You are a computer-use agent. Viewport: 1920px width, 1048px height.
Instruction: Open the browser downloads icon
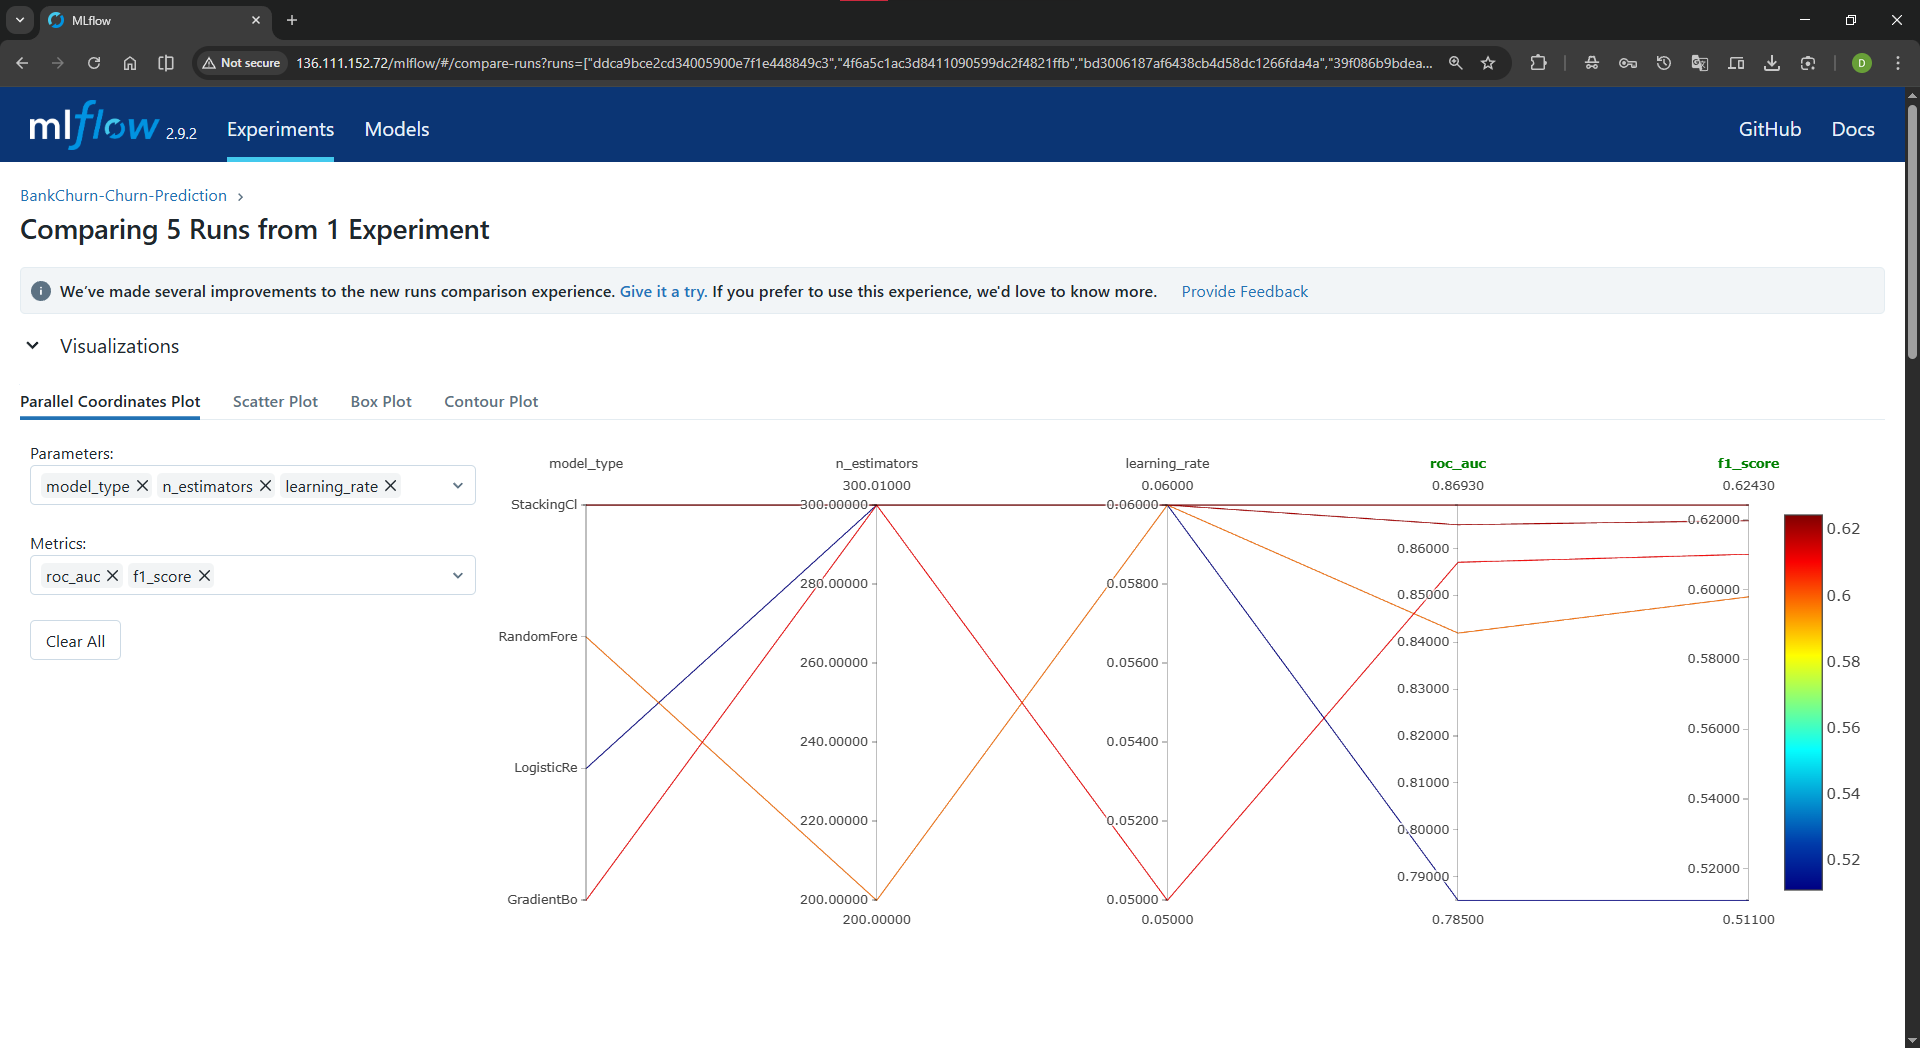click(x=1771, y=63)
